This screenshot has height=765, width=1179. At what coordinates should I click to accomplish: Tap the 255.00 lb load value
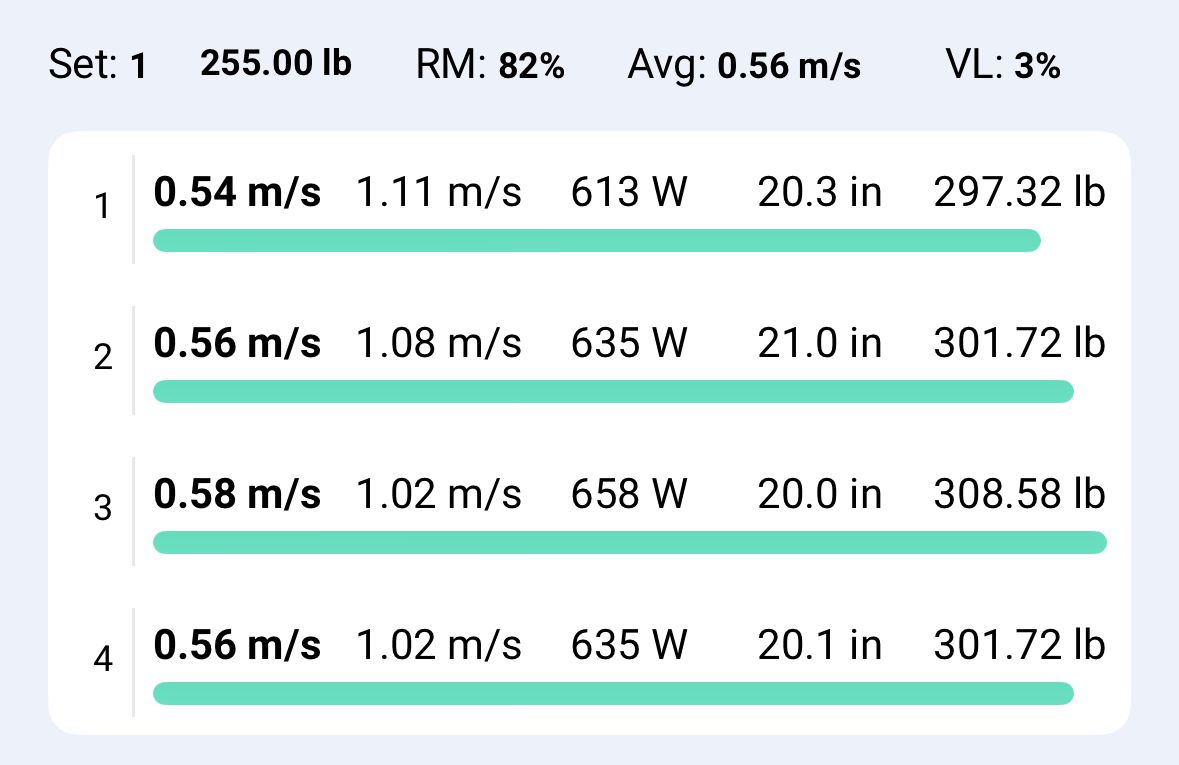pyautogui.click(x=276, y=63)
